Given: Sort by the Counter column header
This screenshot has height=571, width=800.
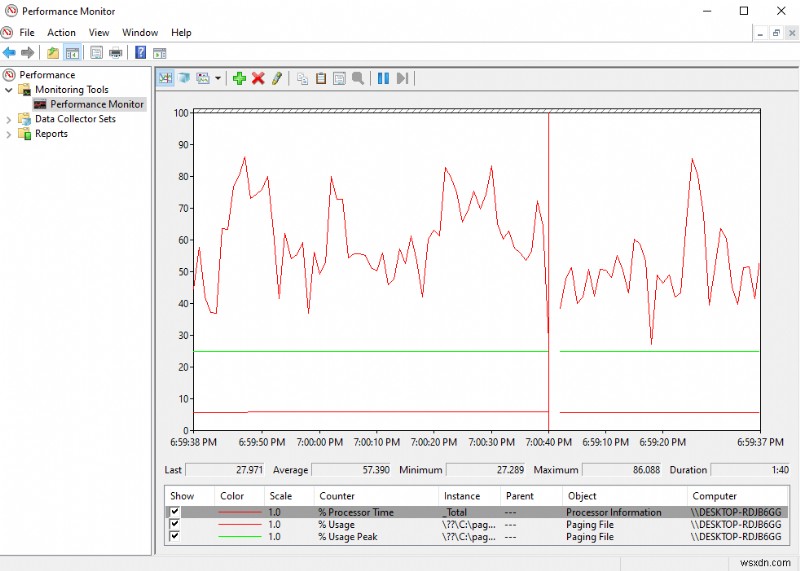Looking at the screenshot, I should pyautogui.click(x=337, y=496).
